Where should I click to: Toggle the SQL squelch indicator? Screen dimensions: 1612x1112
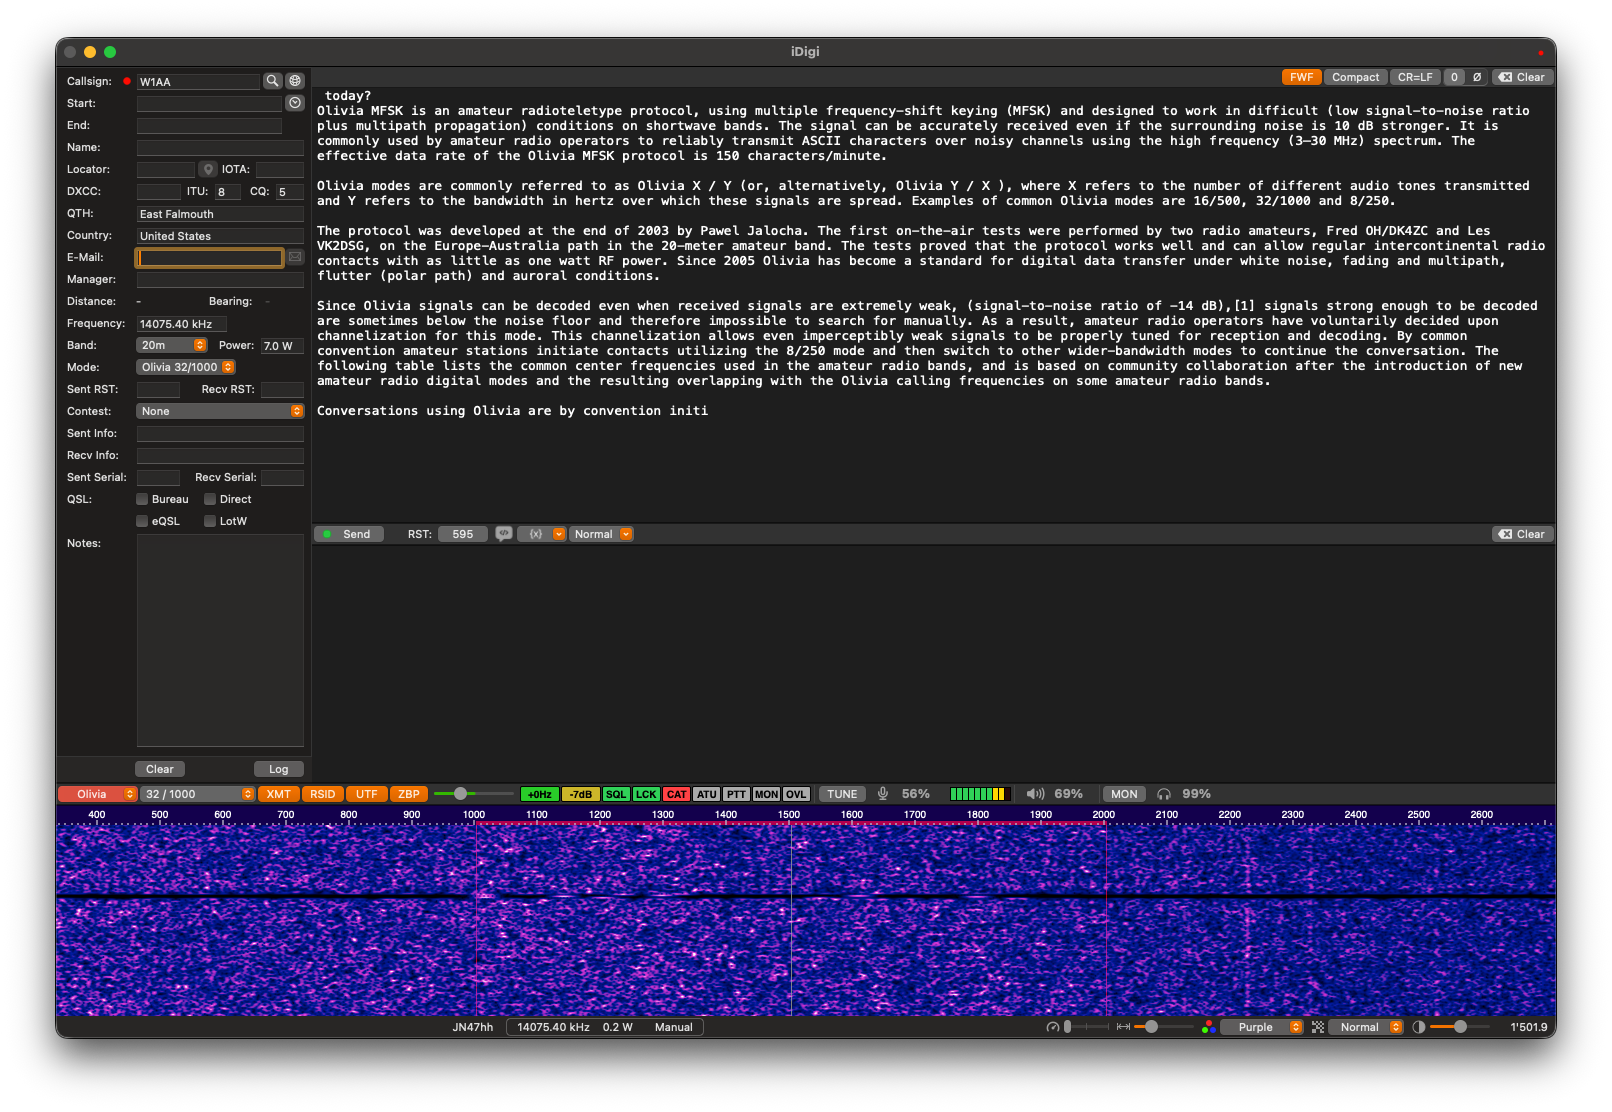616,794
